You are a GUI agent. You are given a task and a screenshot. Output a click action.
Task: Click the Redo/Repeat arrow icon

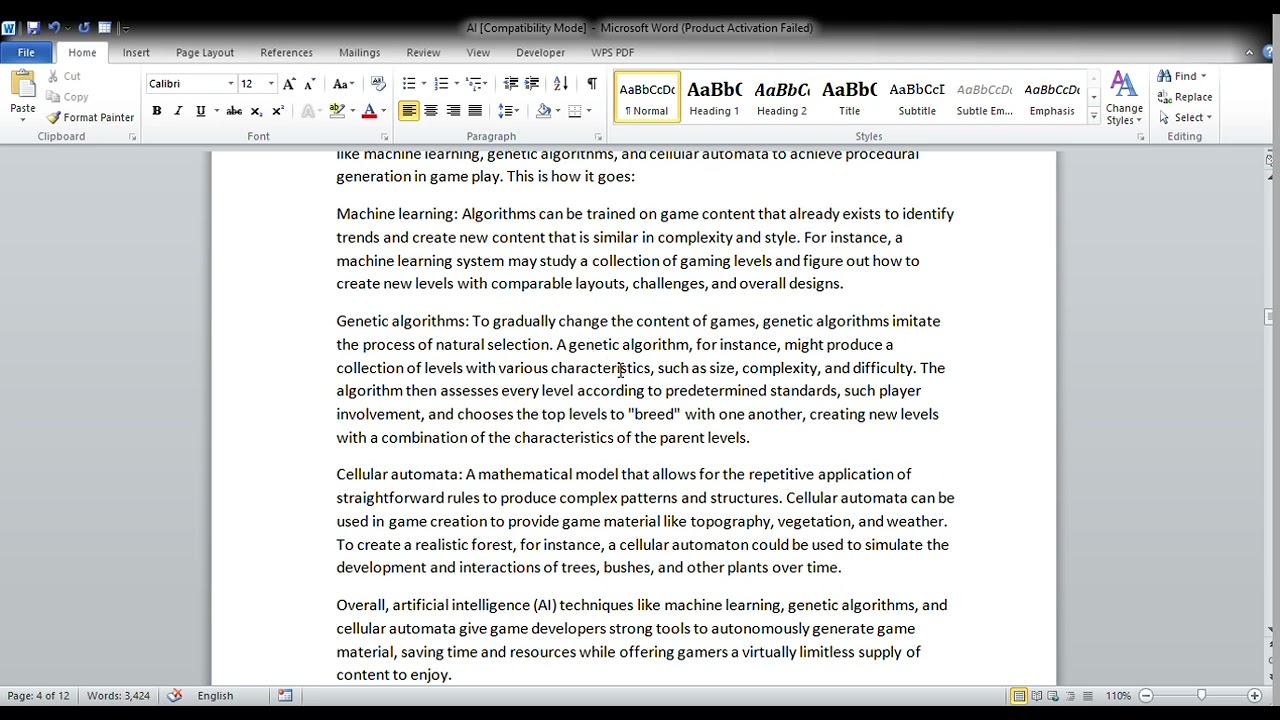(x=84, y=28)
